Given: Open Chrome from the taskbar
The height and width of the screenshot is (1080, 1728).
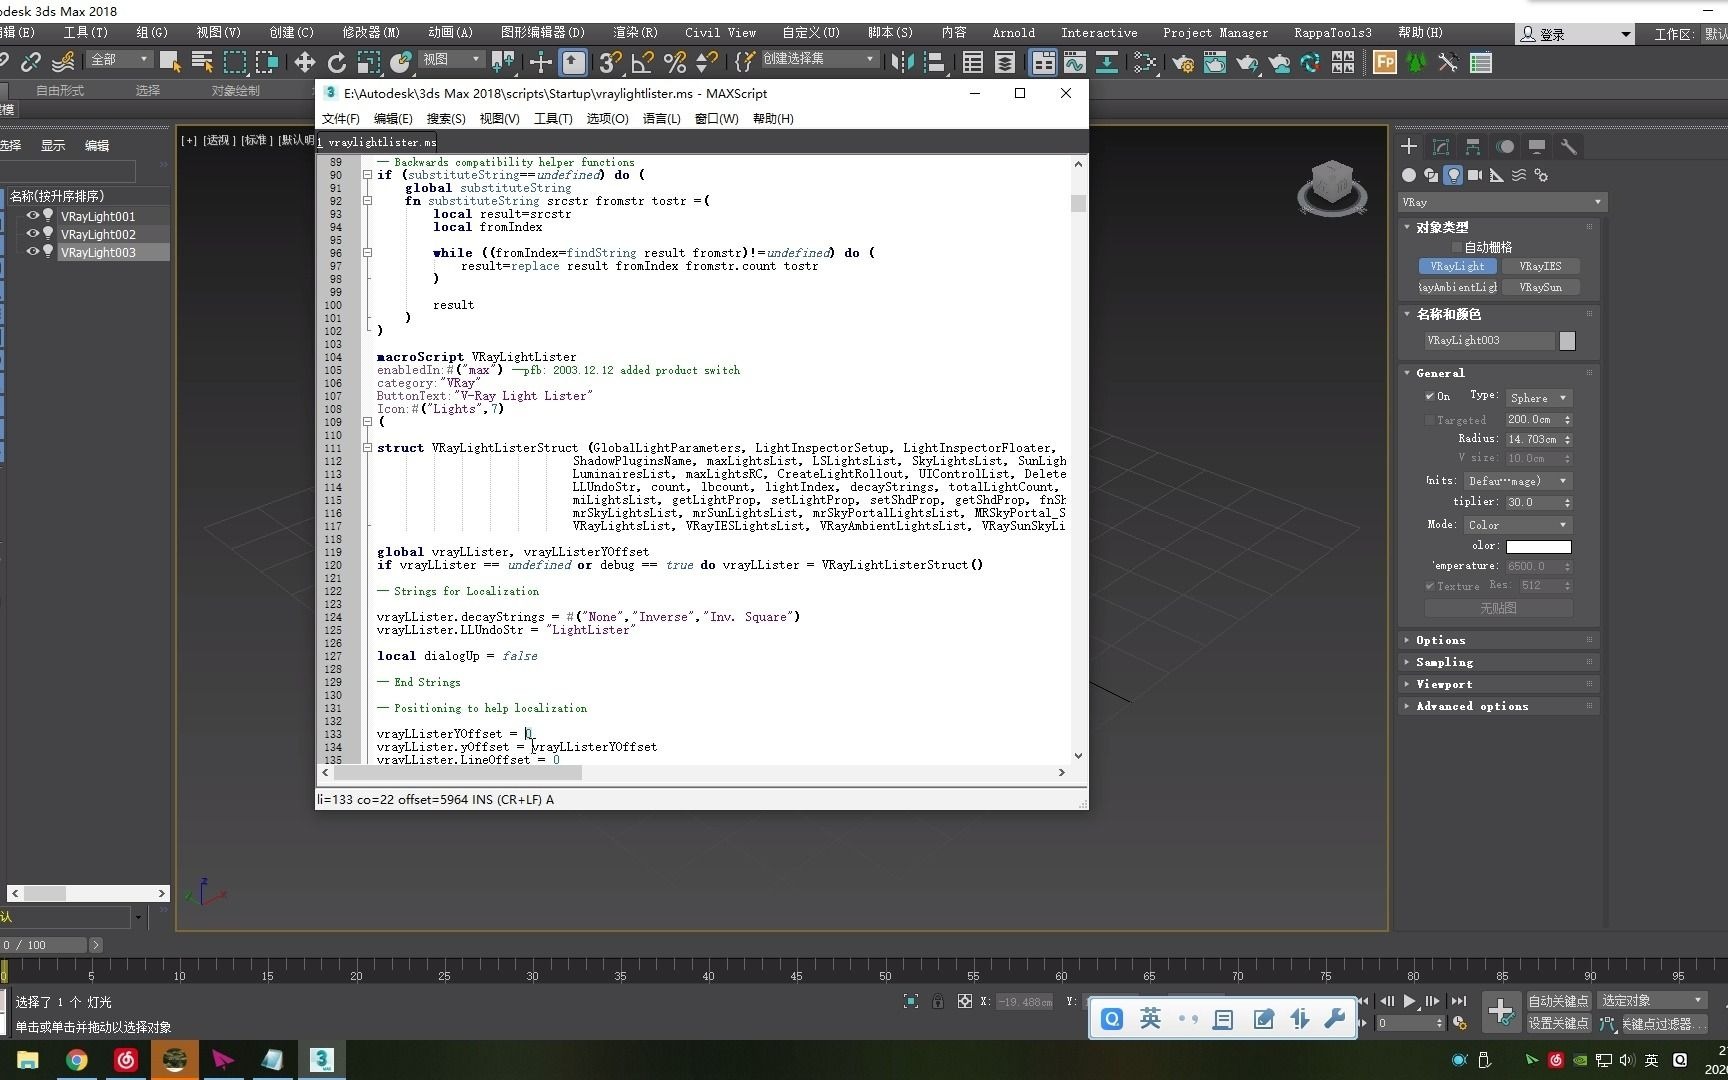Looking at the screenshot, I should coord(77,1060).
